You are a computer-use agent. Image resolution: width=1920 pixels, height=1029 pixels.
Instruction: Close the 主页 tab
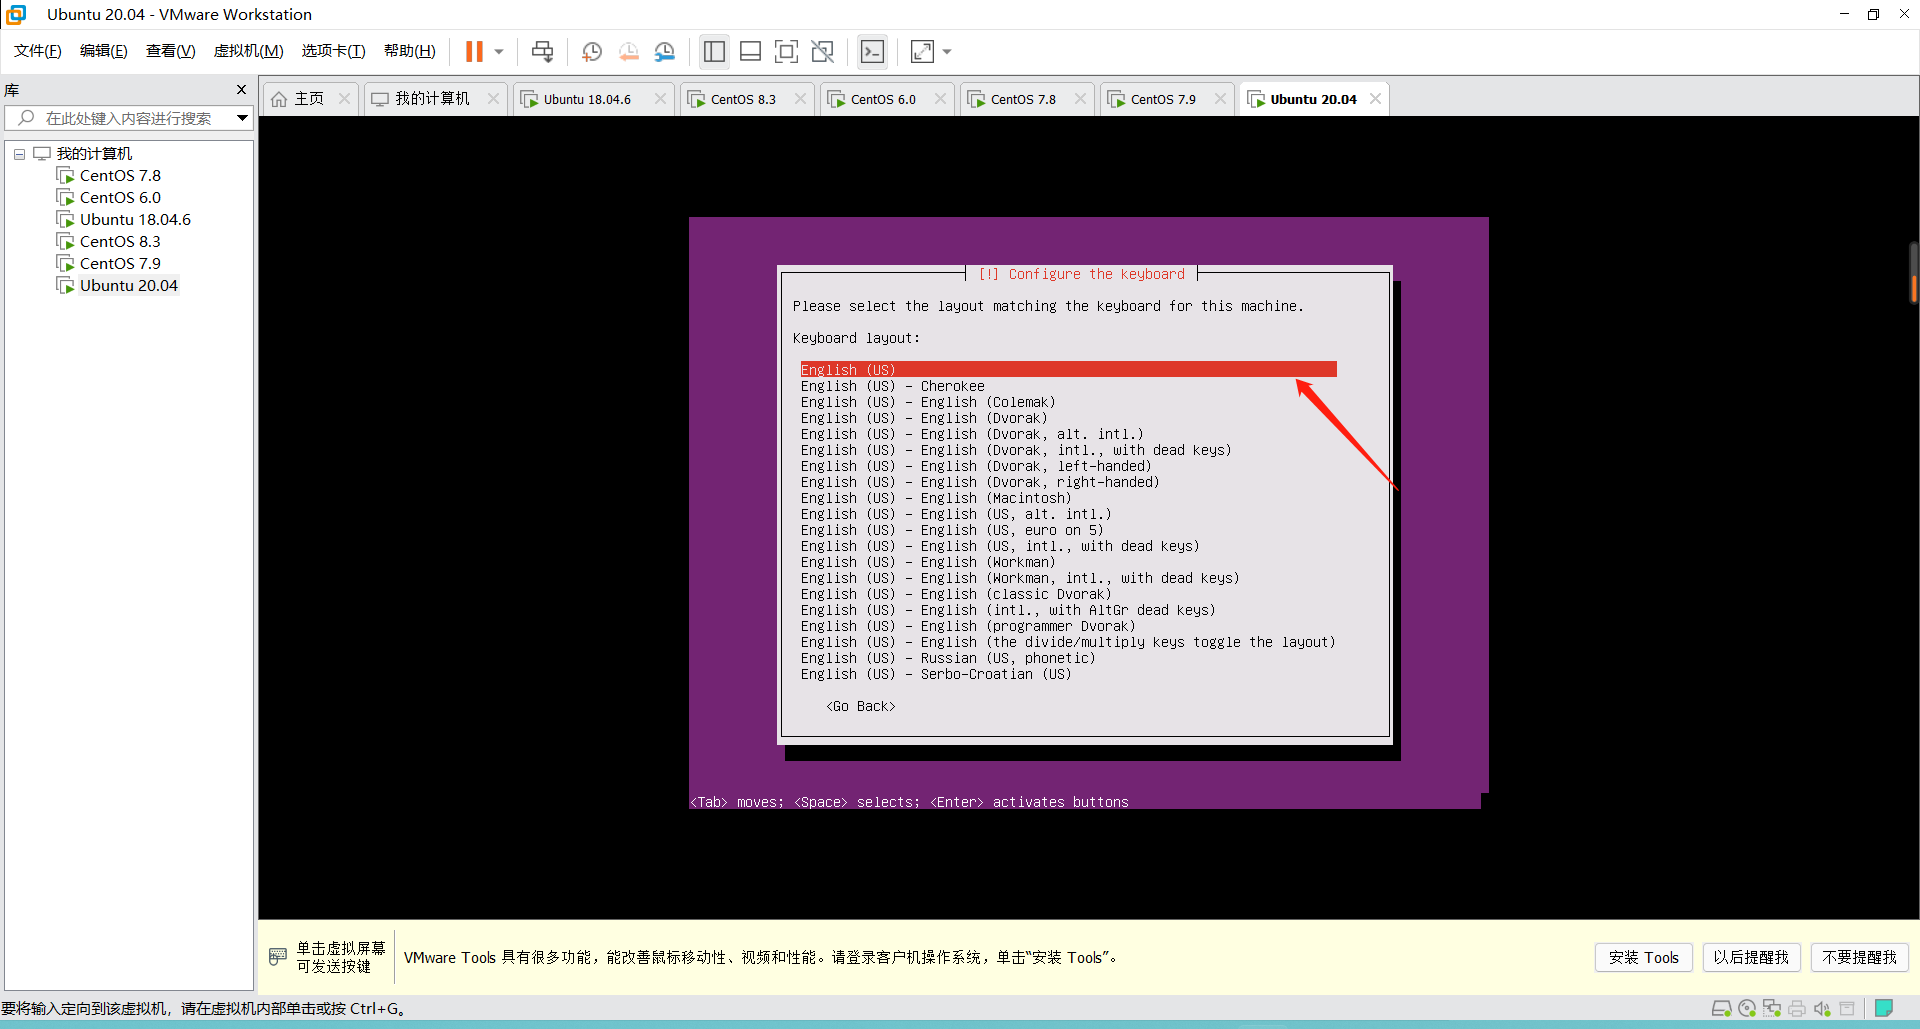coord(345,99)
